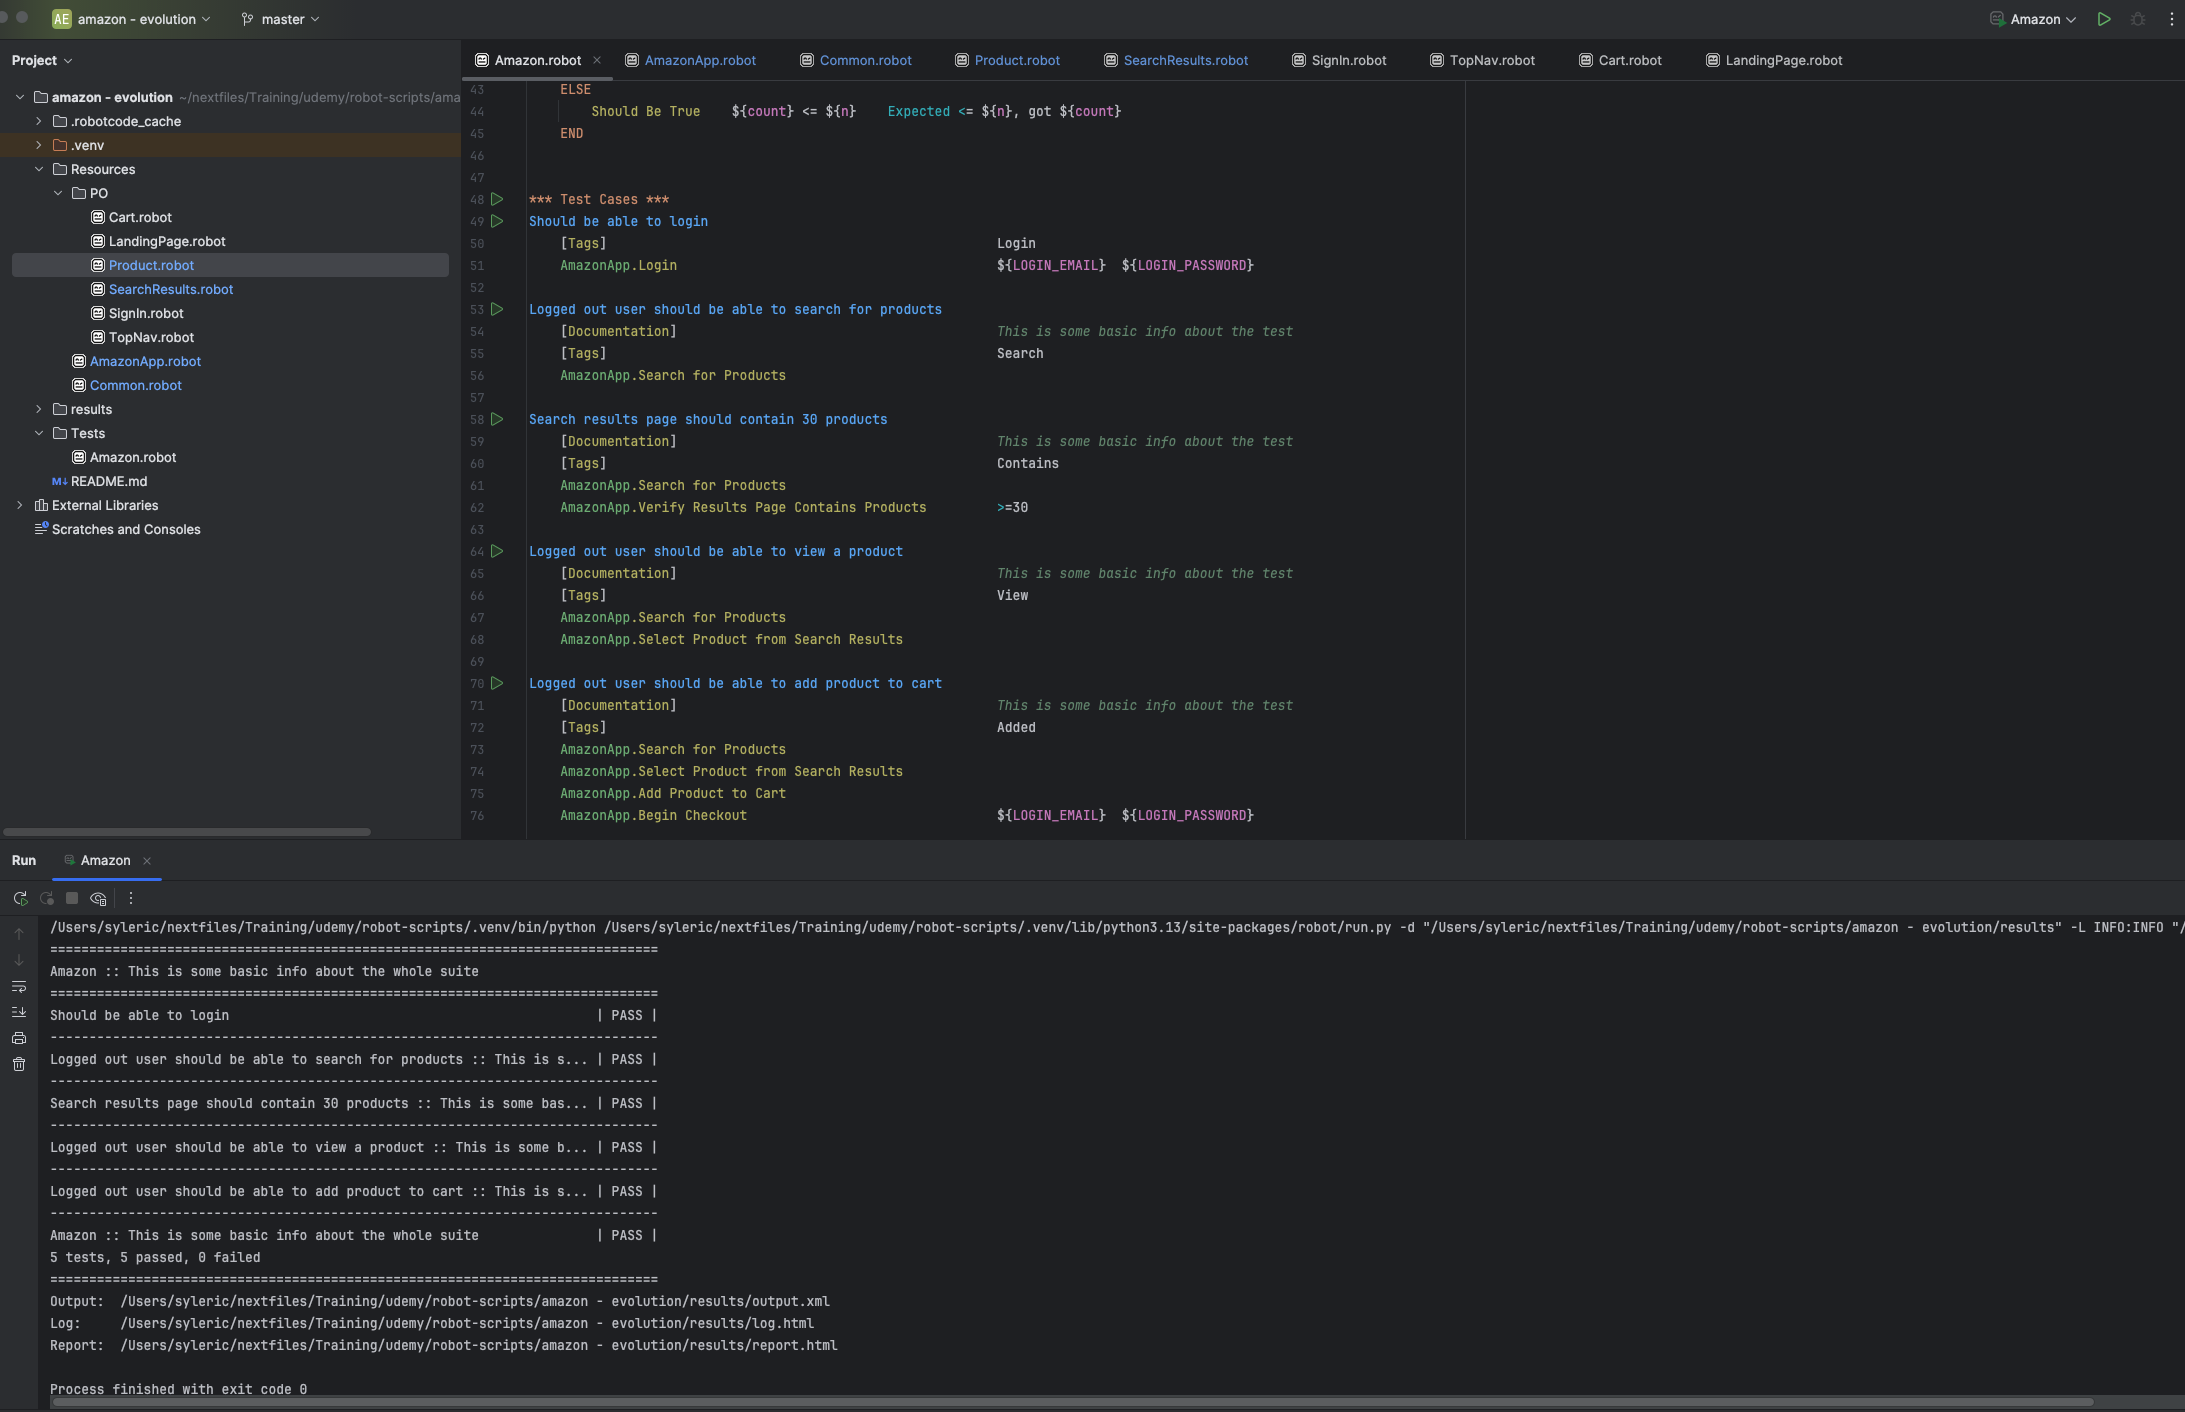This screenshot has height=1412, width=2185.
Task: Toggle the console filter eye icon
Action: tap(99, 899)
